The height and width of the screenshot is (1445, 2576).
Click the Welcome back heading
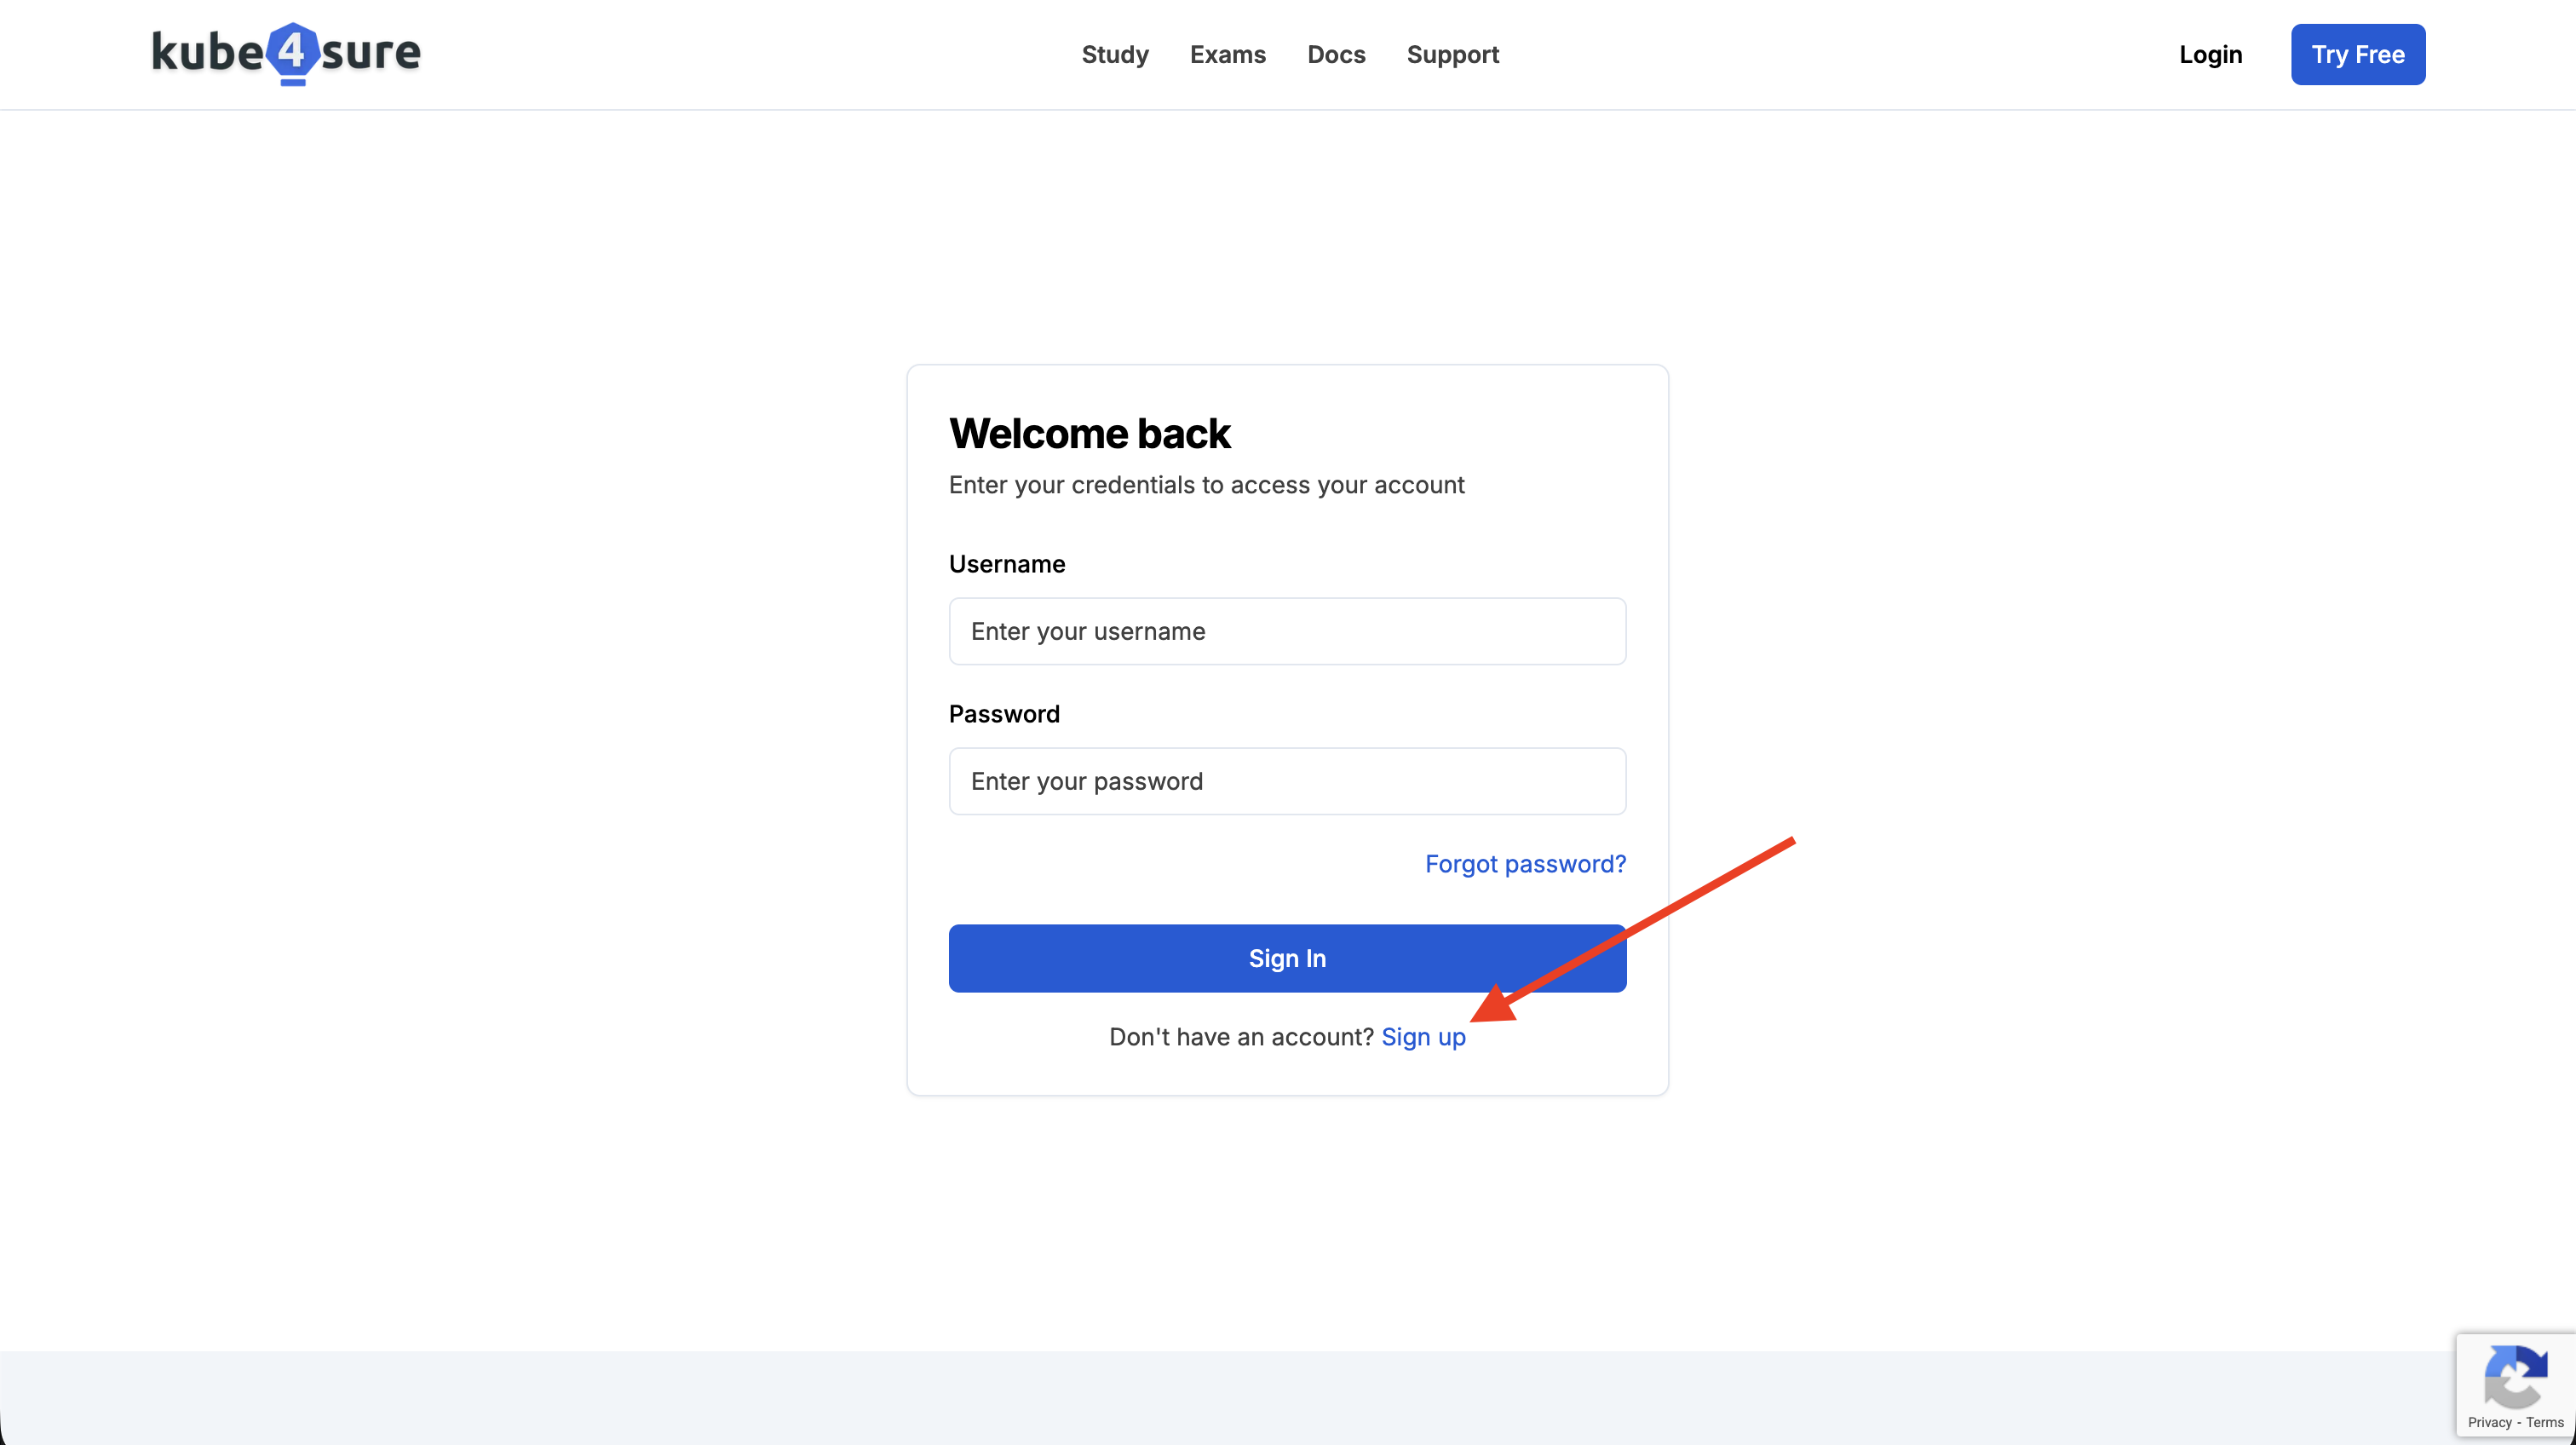1089,433
